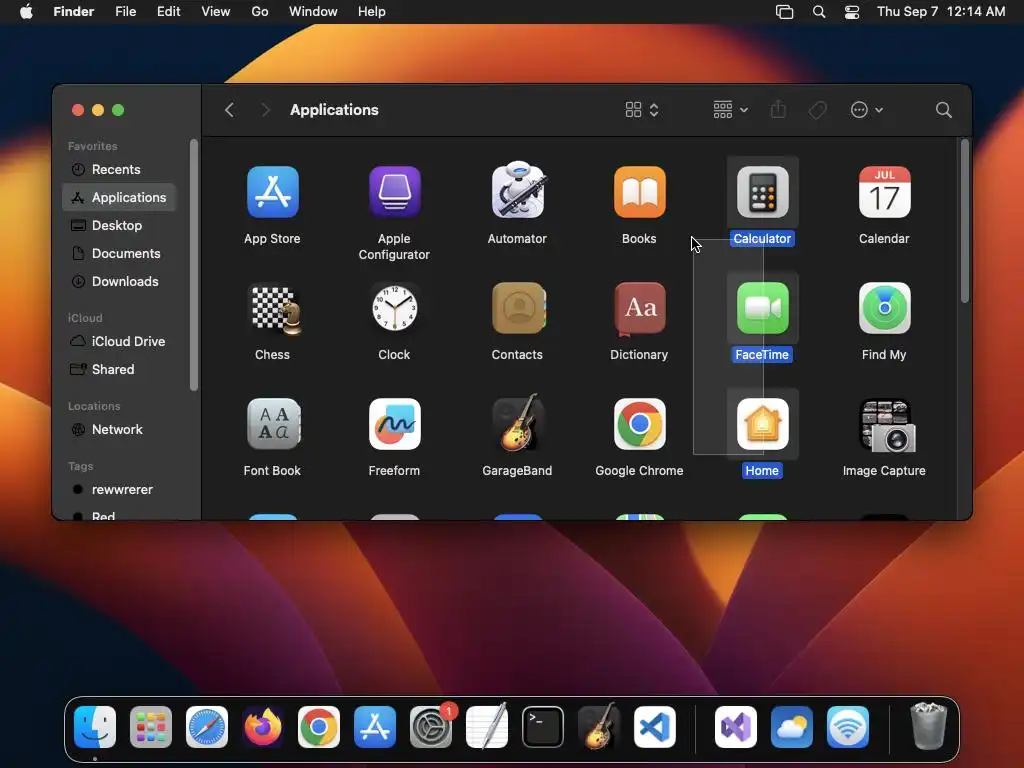Open the File menu
Screen dimensions: 1024x768
coord(125,12)
